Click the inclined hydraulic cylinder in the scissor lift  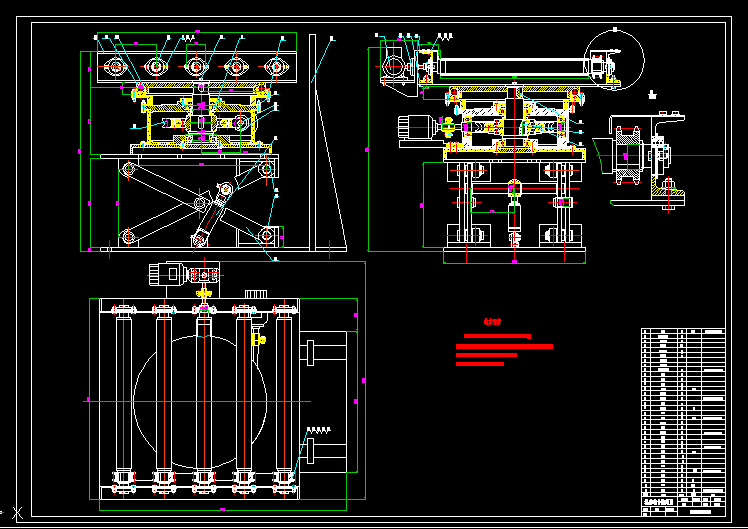(212, 215)
